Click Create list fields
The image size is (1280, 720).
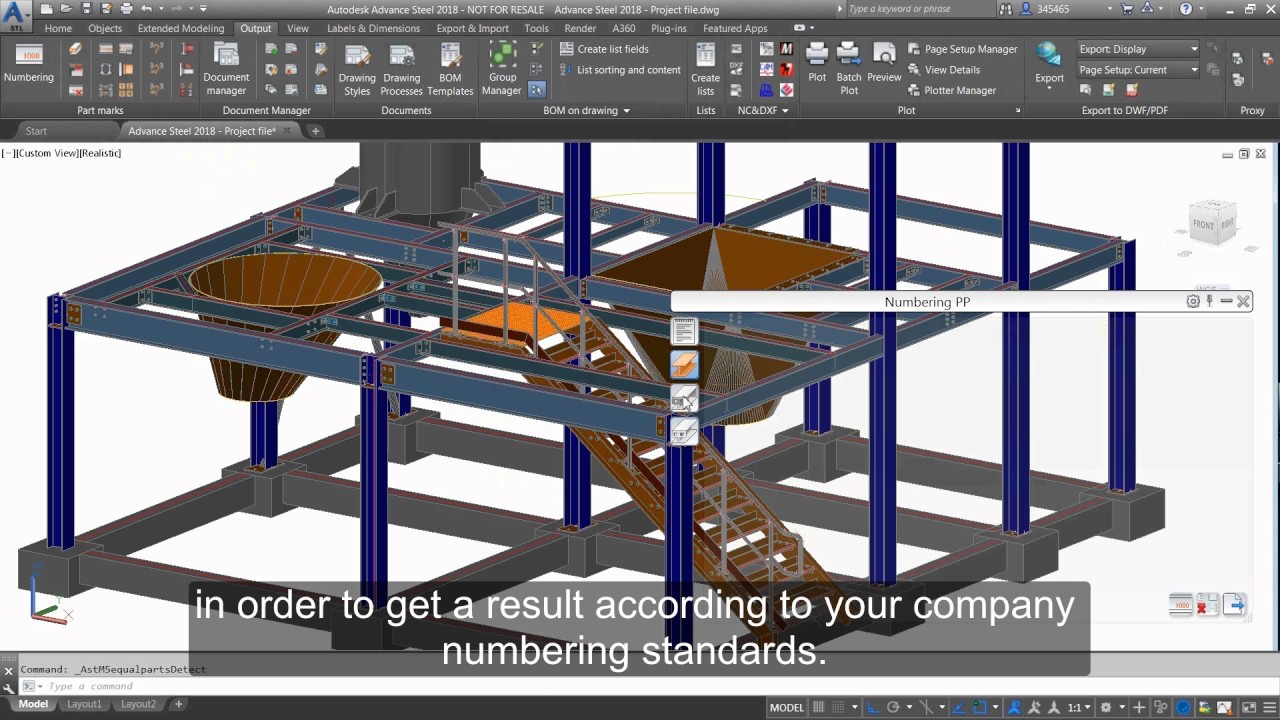point(613,48)
